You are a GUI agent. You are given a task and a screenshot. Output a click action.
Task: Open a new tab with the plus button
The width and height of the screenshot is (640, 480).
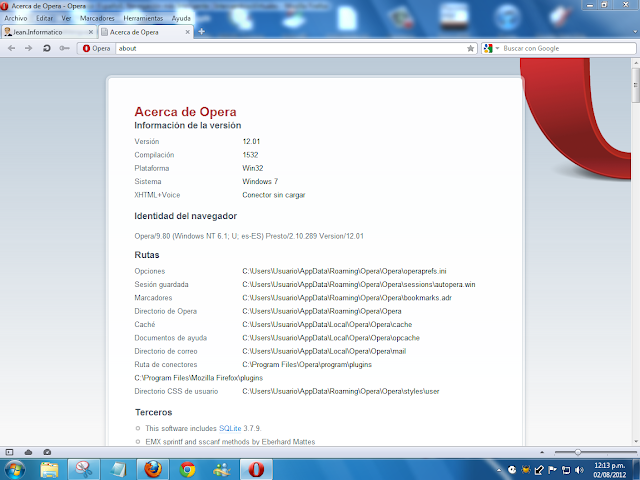pyautogui.click(x=201, y=31)
